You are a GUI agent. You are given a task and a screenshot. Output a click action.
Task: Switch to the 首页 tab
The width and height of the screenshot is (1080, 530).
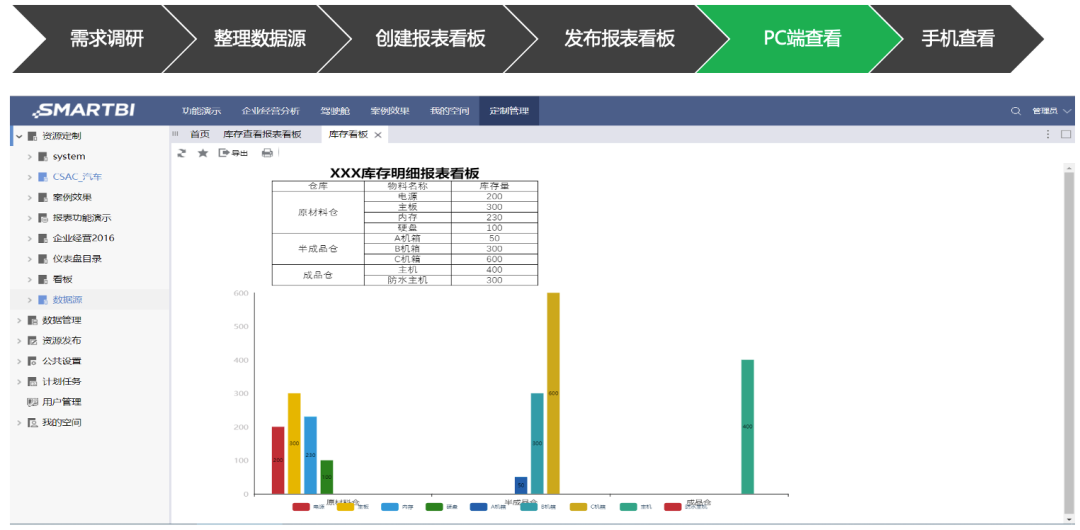(200, 134)
